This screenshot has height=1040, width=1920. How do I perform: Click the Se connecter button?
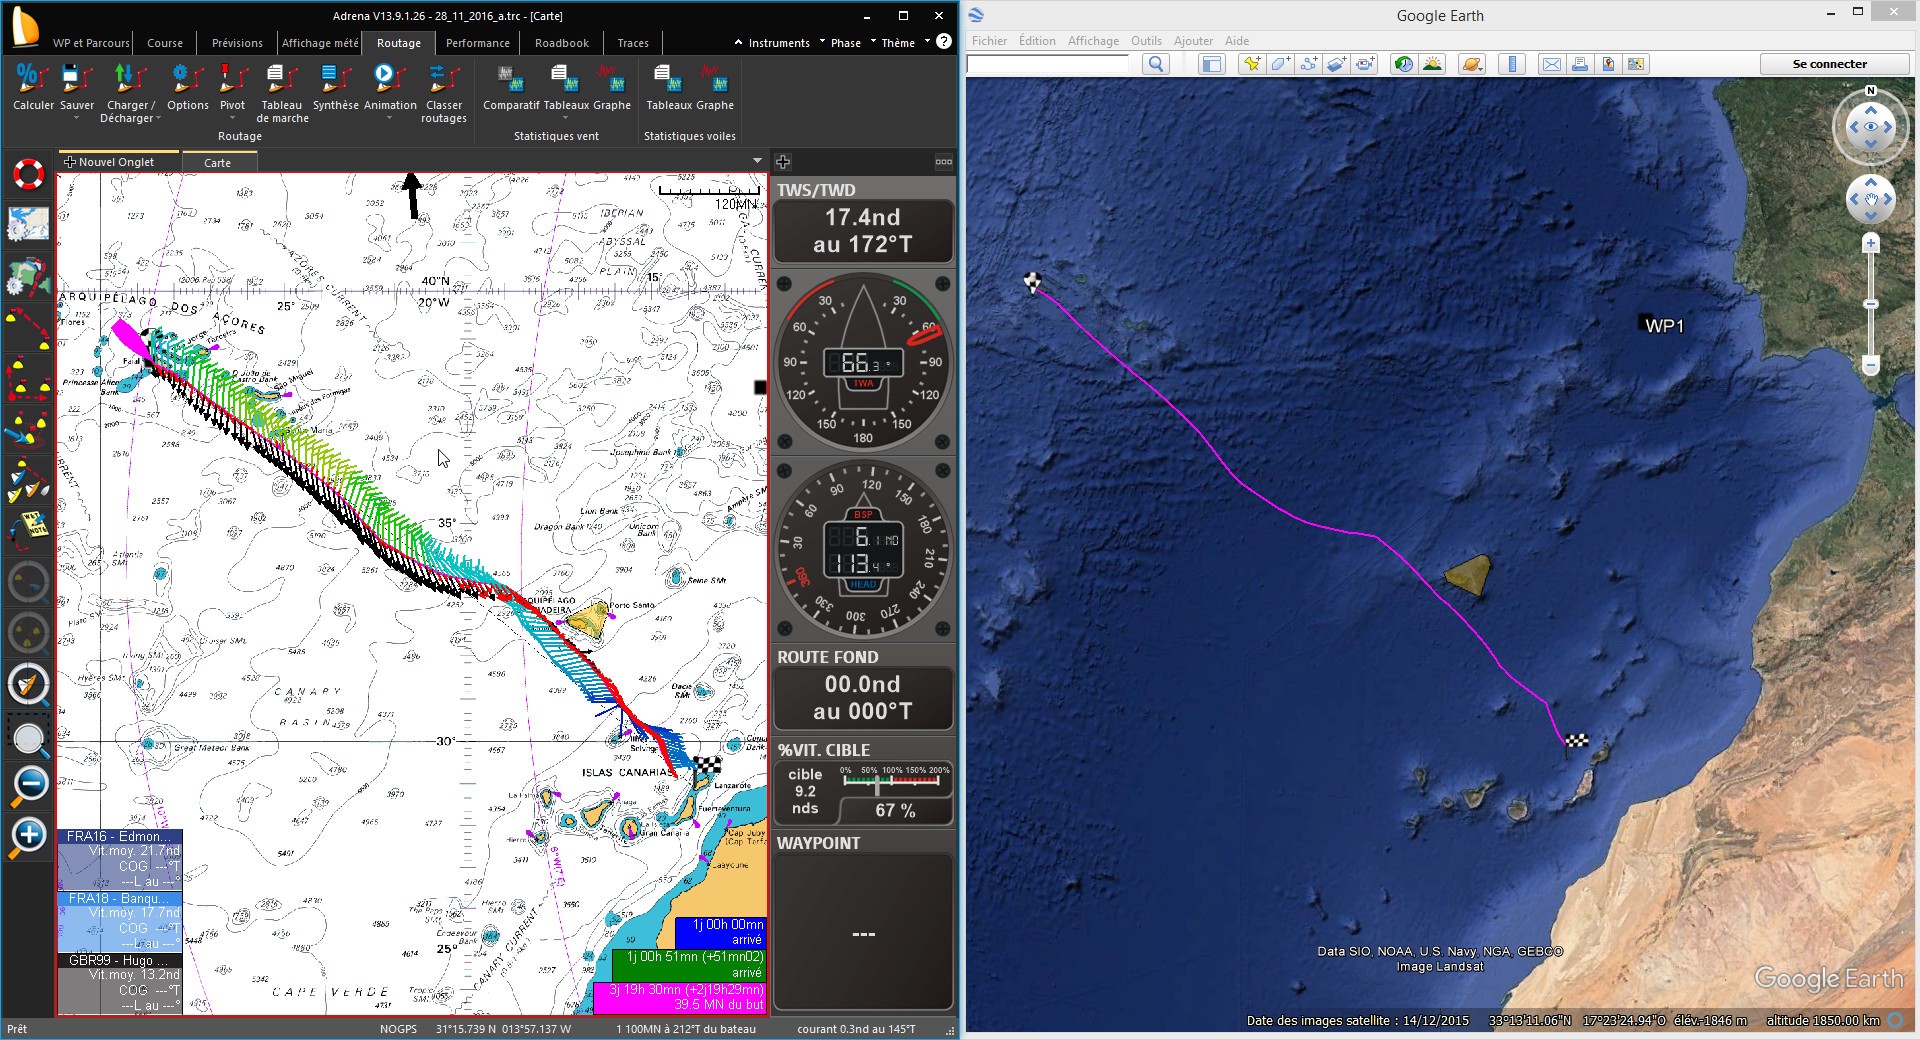1829,64
